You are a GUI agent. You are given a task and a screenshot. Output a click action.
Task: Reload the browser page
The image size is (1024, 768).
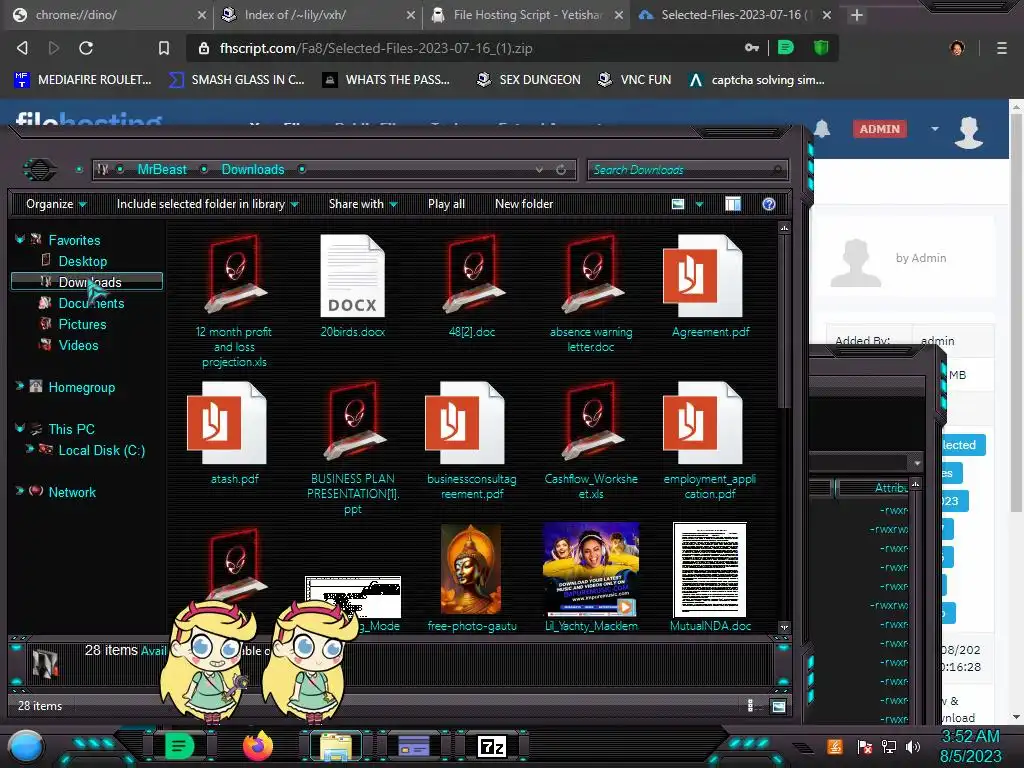tap(86, 48)
